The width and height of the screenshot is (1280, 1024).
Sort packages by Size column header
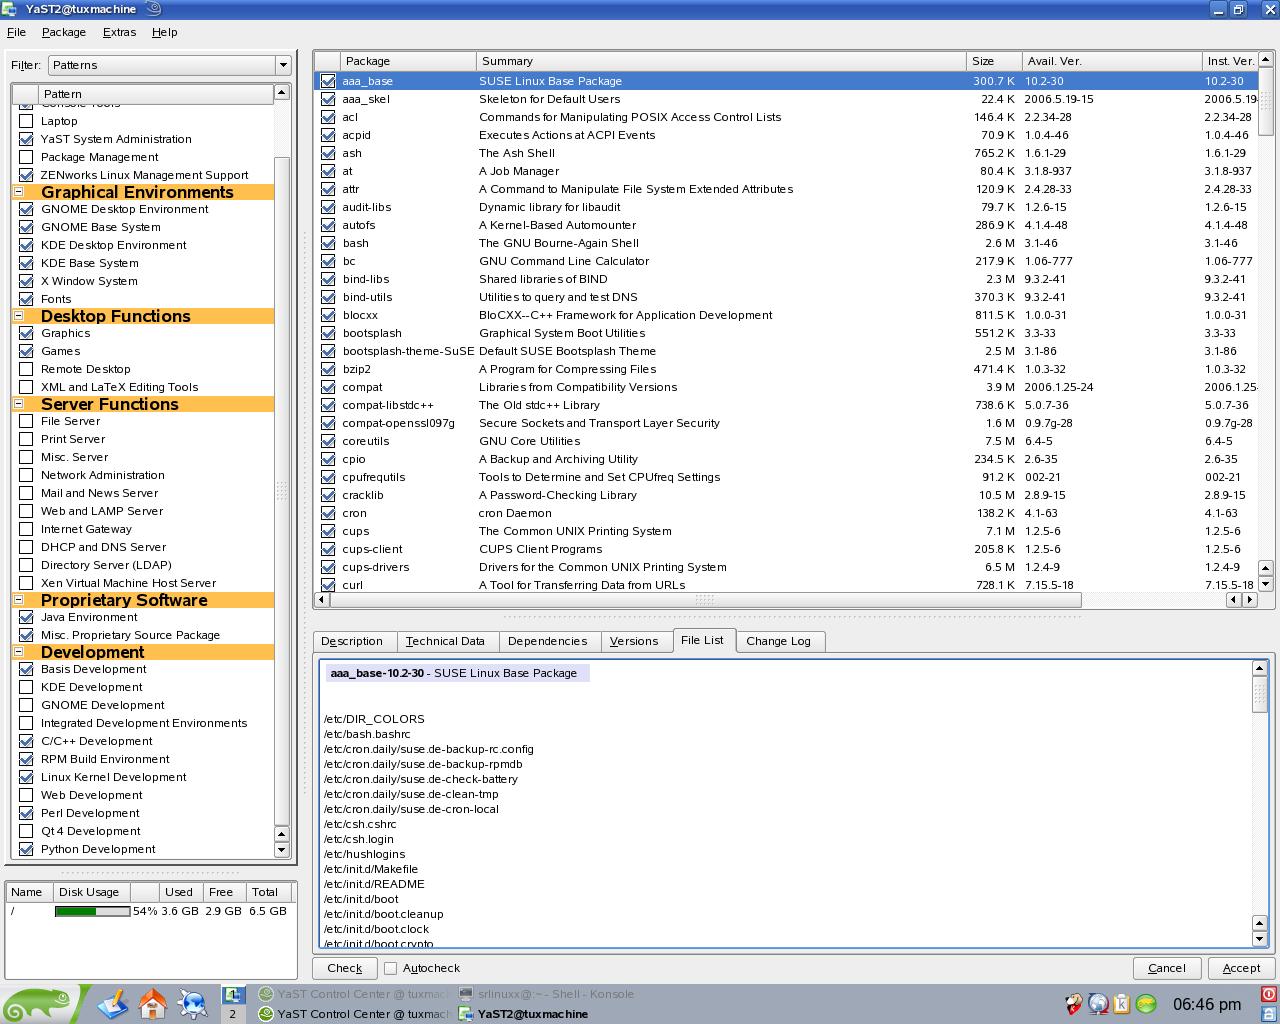[x=994, y=61]
